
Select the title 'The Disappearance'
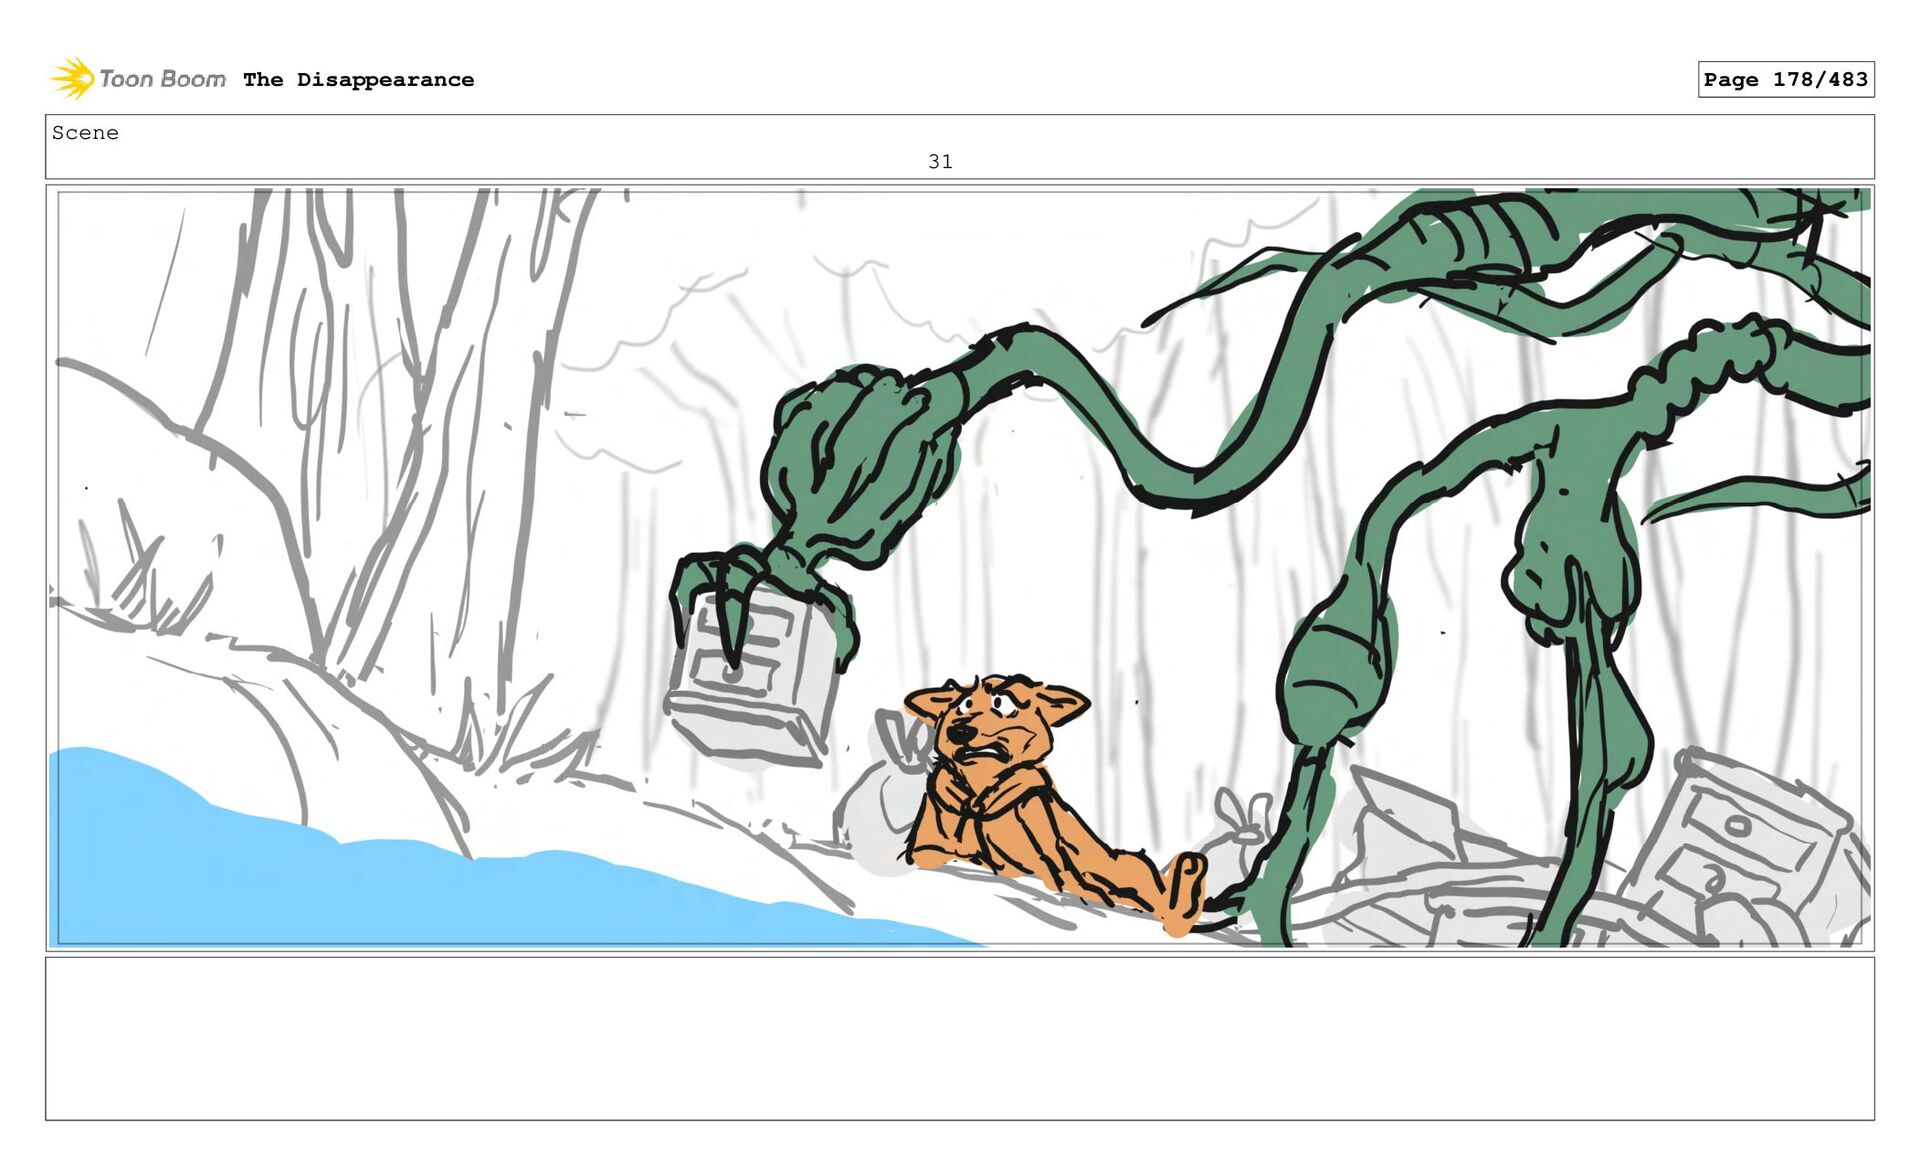358,80
